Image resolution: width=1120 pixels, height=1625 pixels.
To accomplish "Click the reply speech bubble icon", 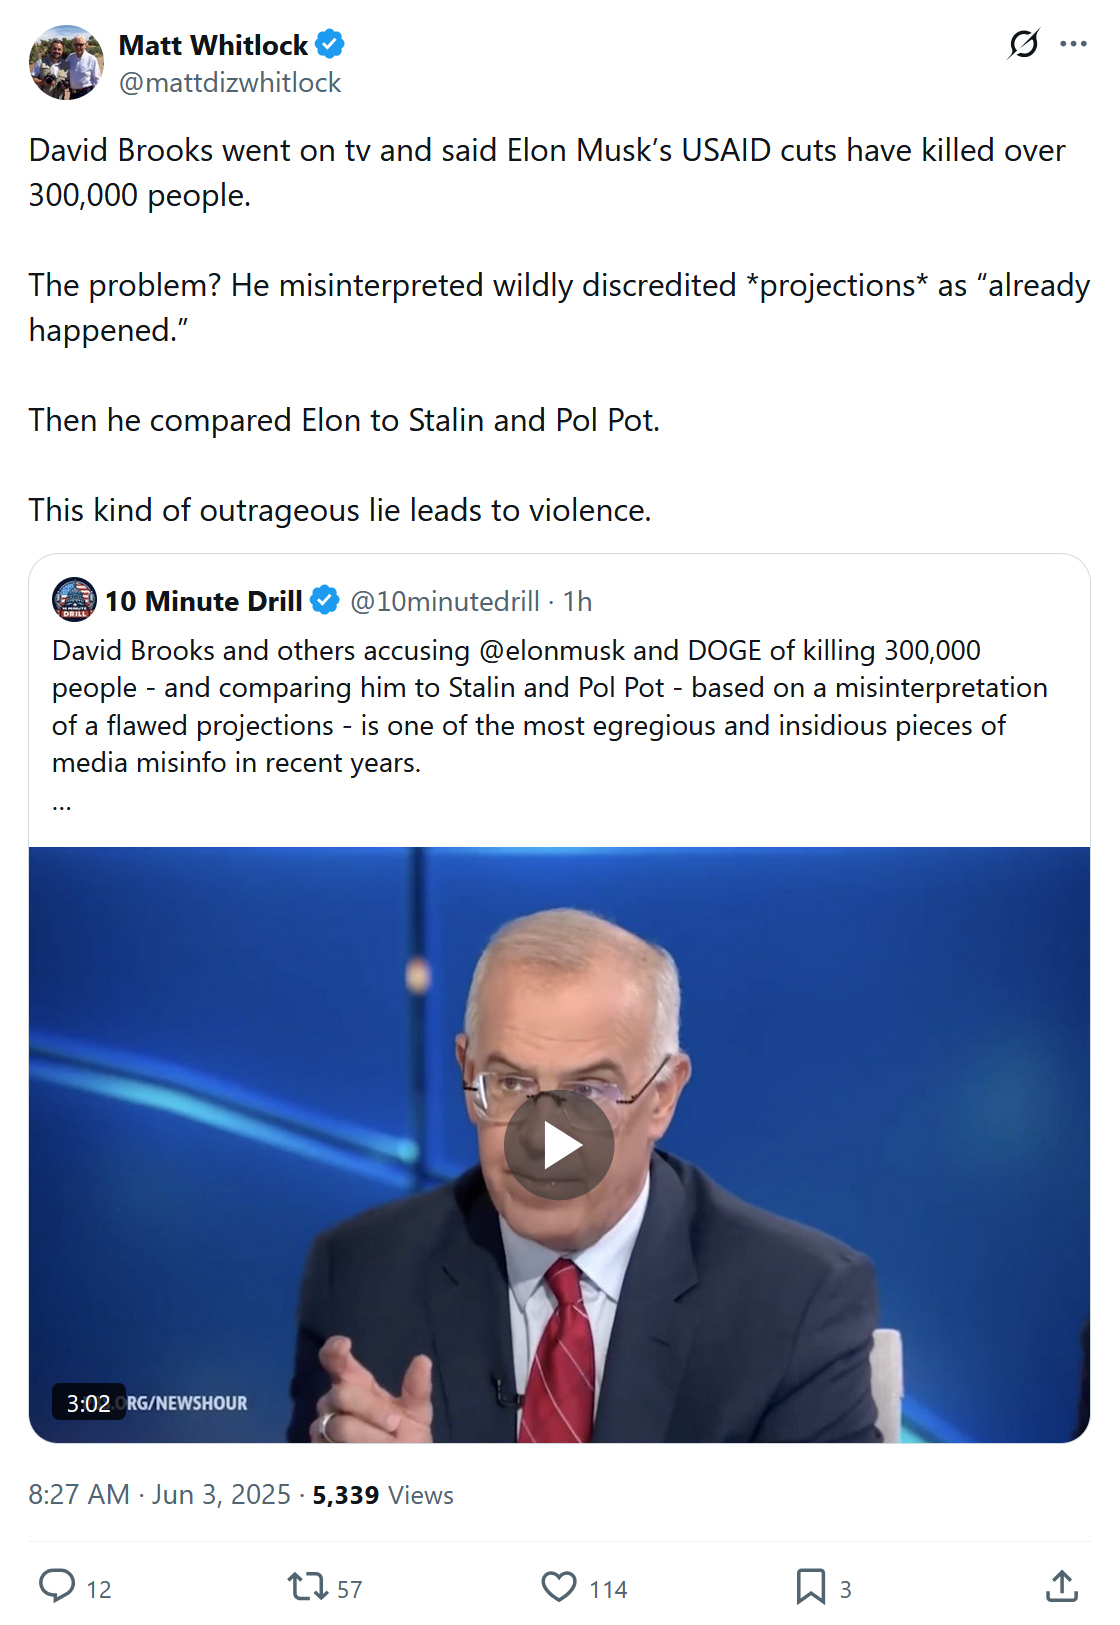I will (x=57, y=1586).
